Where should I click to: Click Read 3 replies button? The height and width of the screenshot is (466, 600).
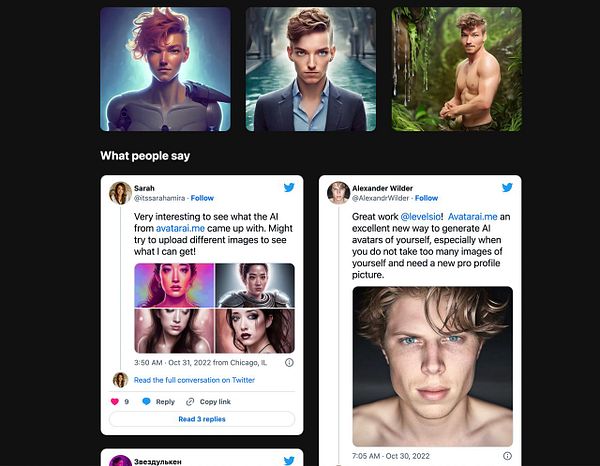click(x=202, y=419)
